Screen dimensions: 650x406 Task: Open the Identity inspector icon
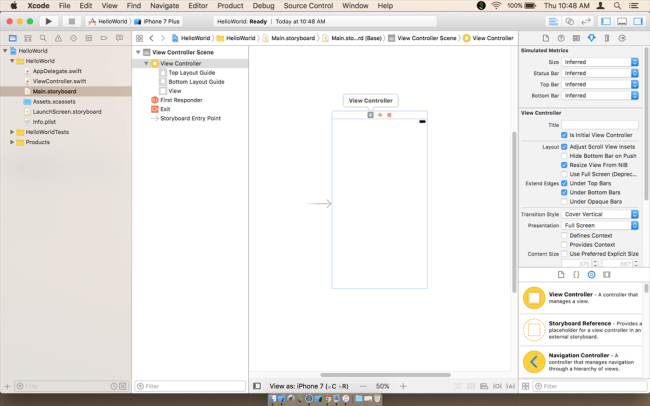(576, 38)
